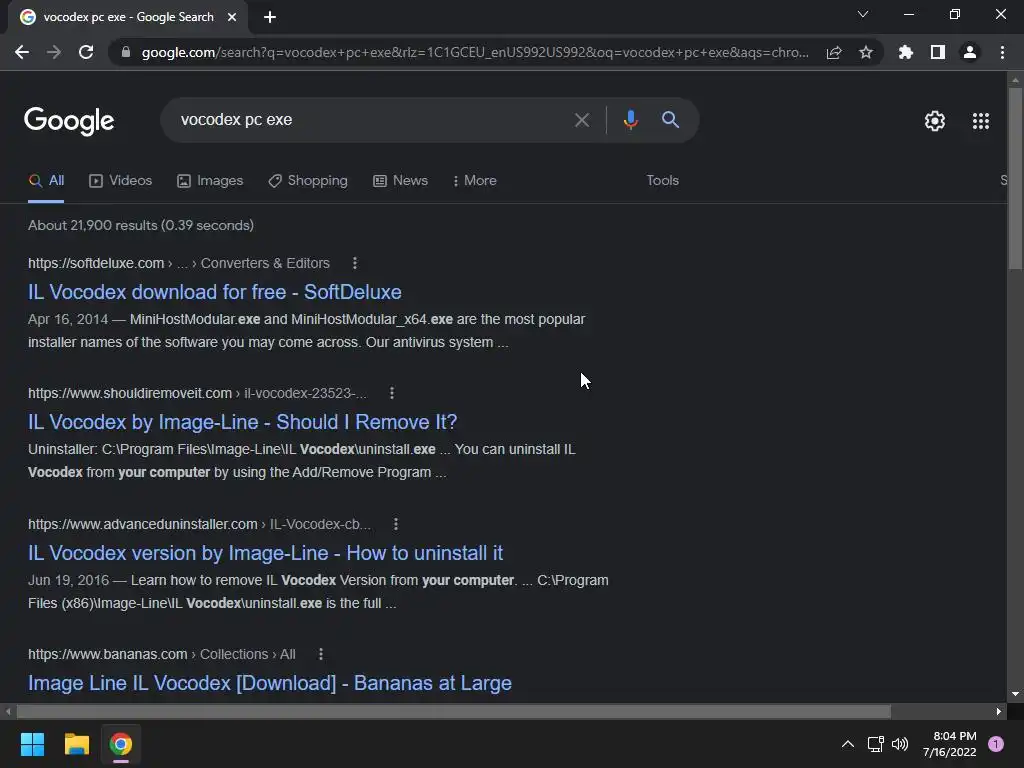Open the Extensions puzzle icon
The height and width of the screenshot is (768, 1024).
905,52
